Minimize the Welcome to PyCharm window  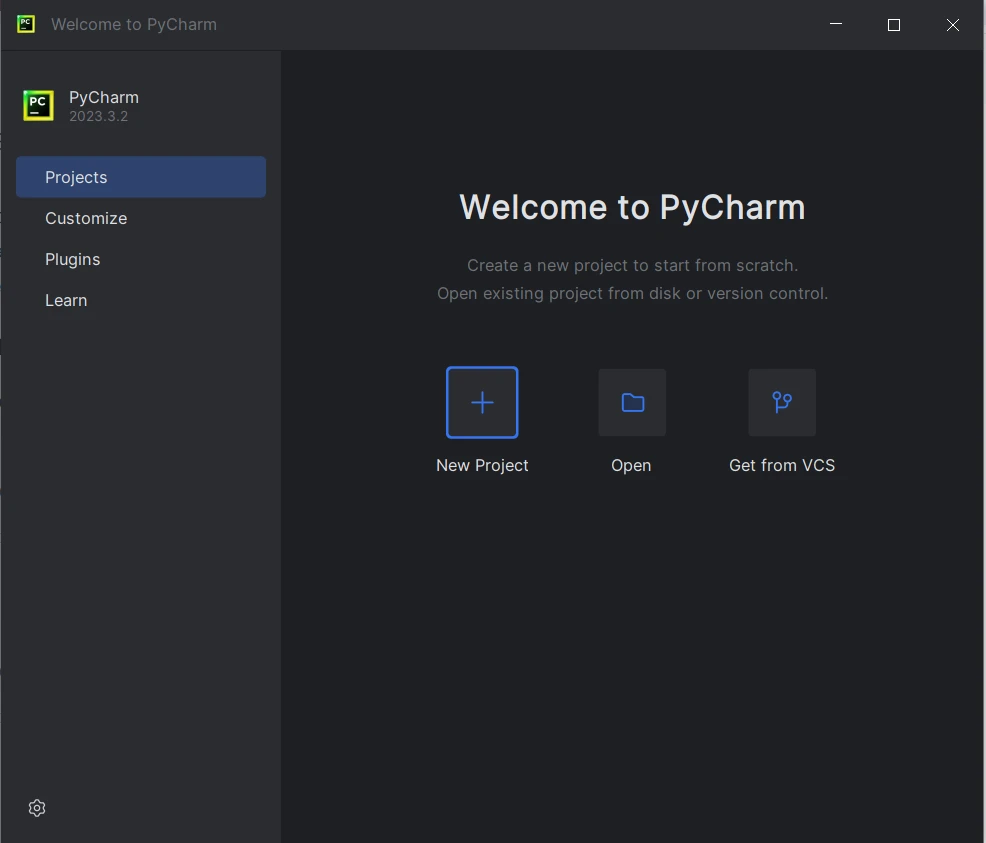click(835, 25)
